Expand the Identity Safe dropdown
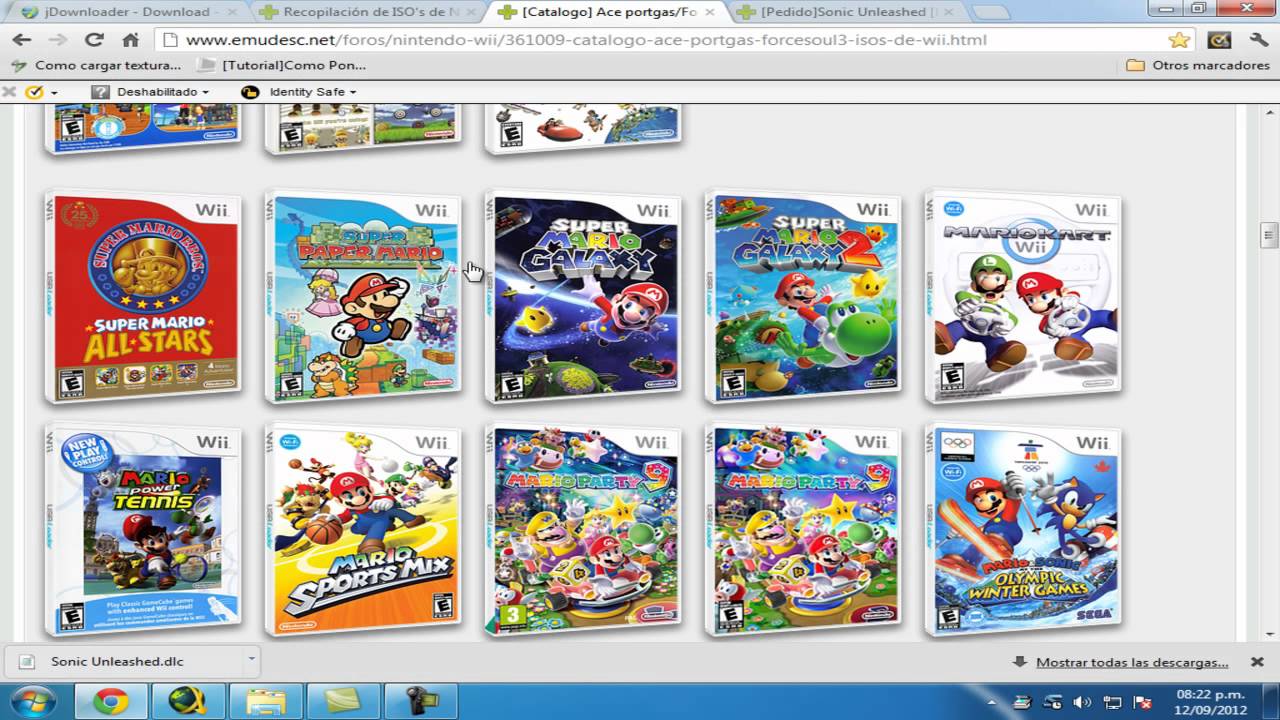Viewport: 1280px width, 720px height. click(x=299, y=92)
